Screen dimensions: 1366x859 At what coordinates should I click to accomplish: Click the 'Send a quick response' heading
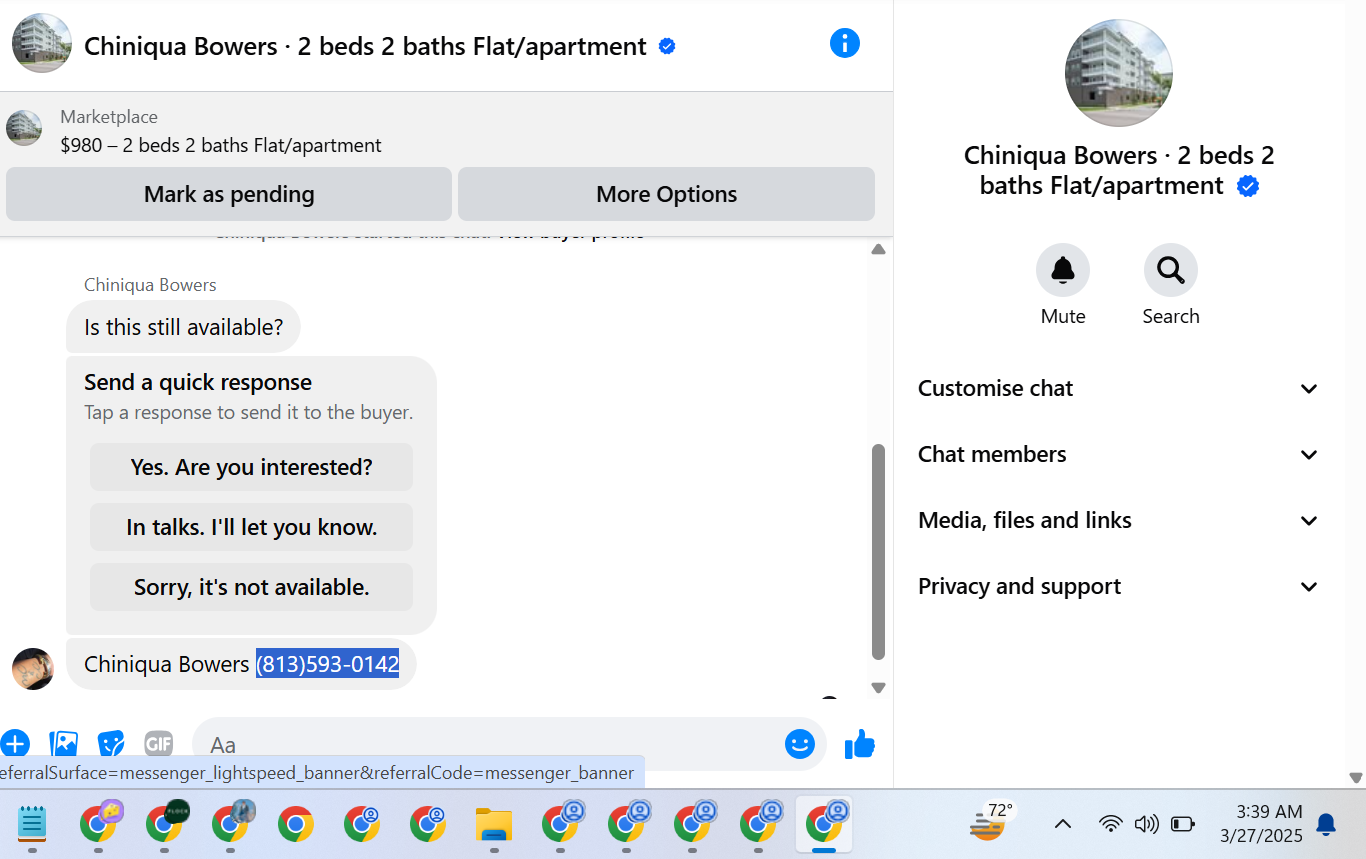click(198, 382)
